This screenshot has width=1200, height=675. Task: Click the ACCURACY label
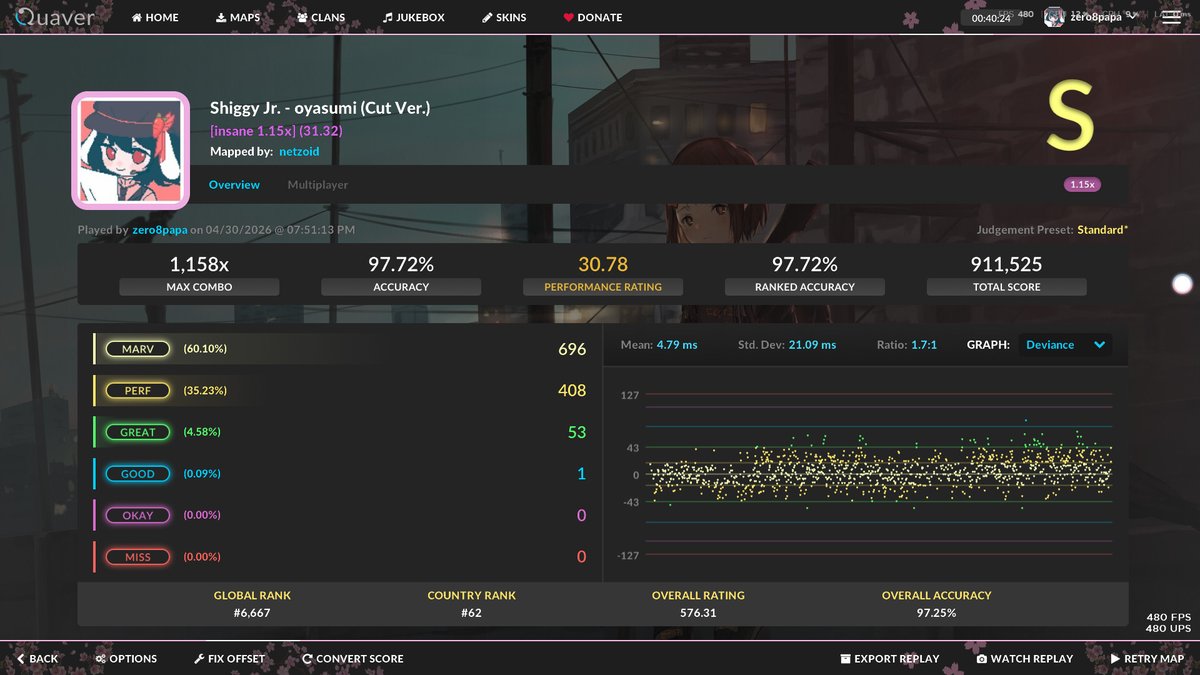pos(401,287)
